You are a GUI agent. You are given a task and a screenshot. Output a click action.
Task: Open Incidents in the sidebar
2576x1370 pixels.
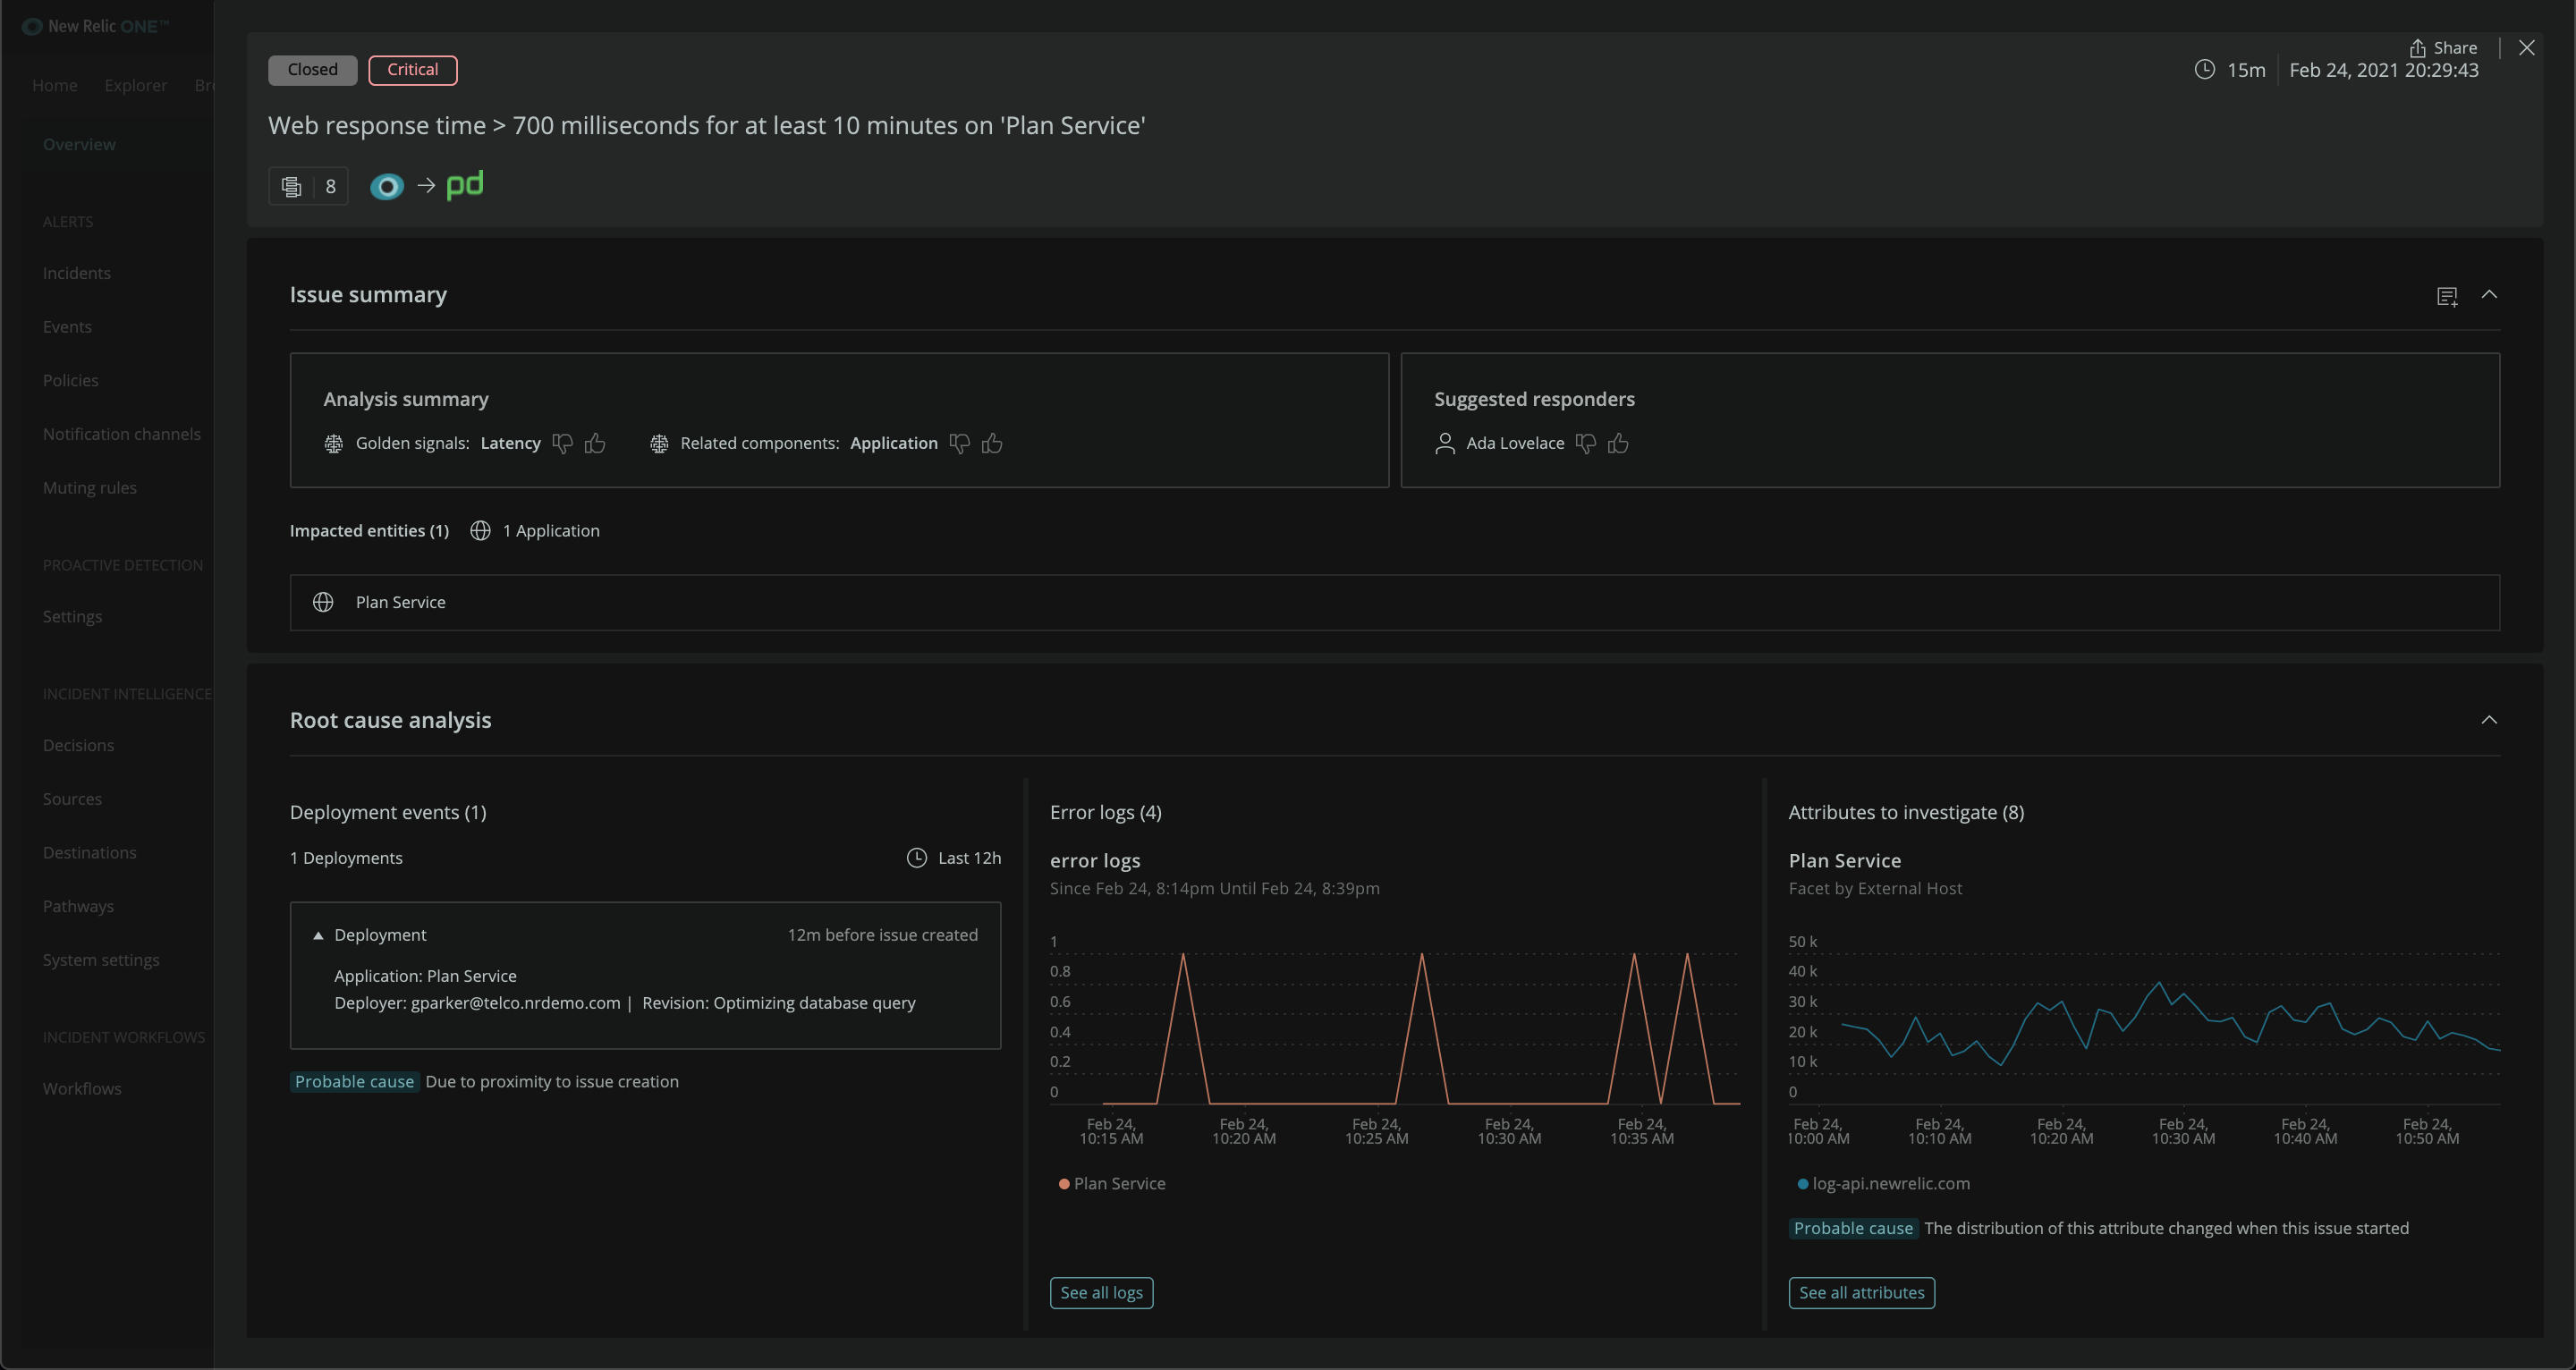(x=77, y=273)
